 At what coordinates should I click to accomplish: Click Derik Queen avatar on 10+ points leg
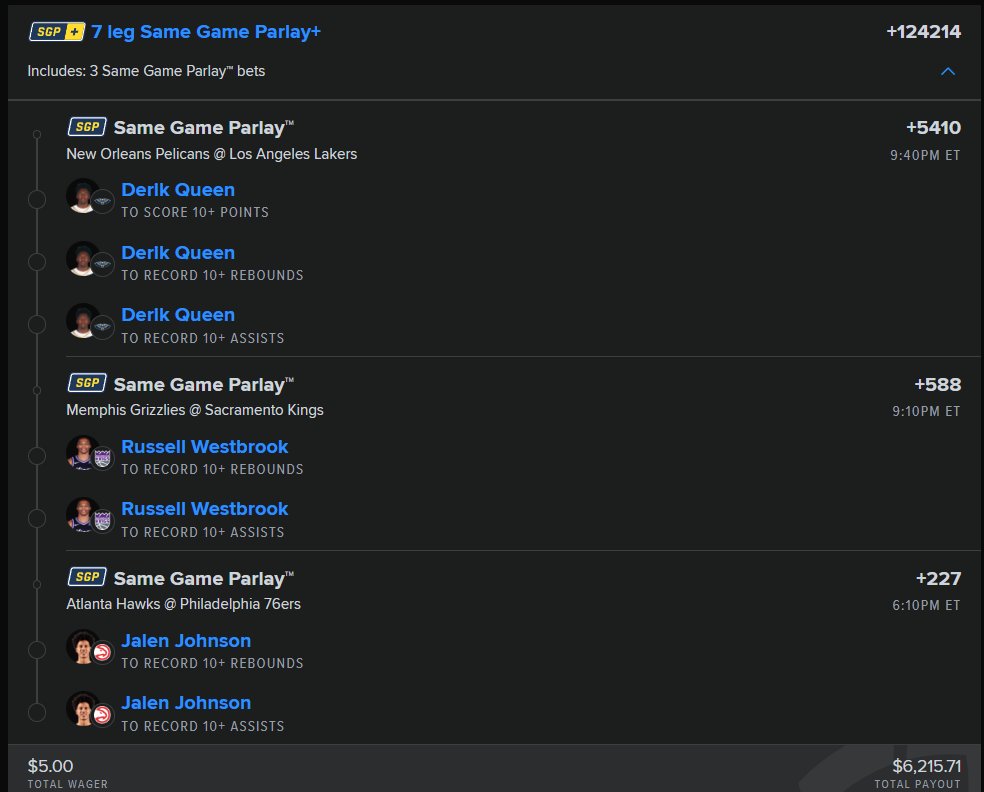click(x=83, y=196)
